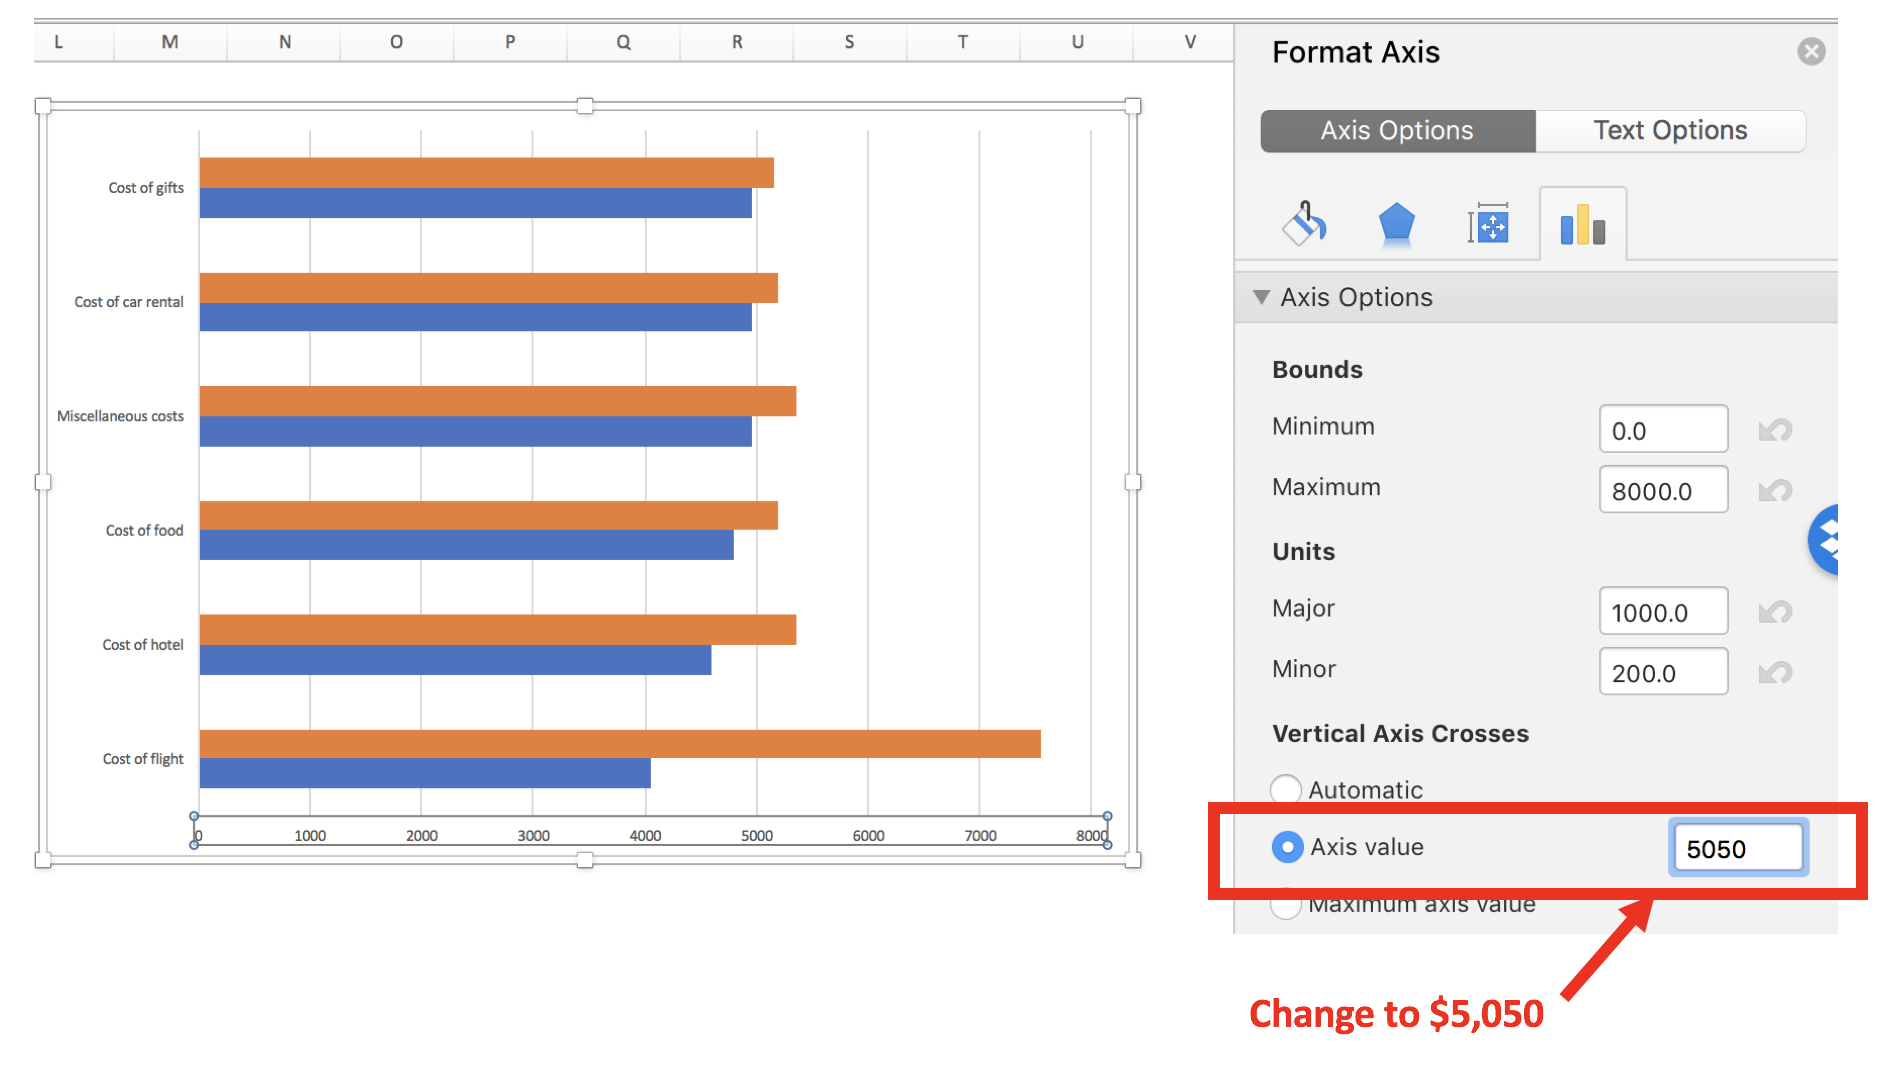
Task: Click the Cost of flight axis label
Action: (143, 759)
